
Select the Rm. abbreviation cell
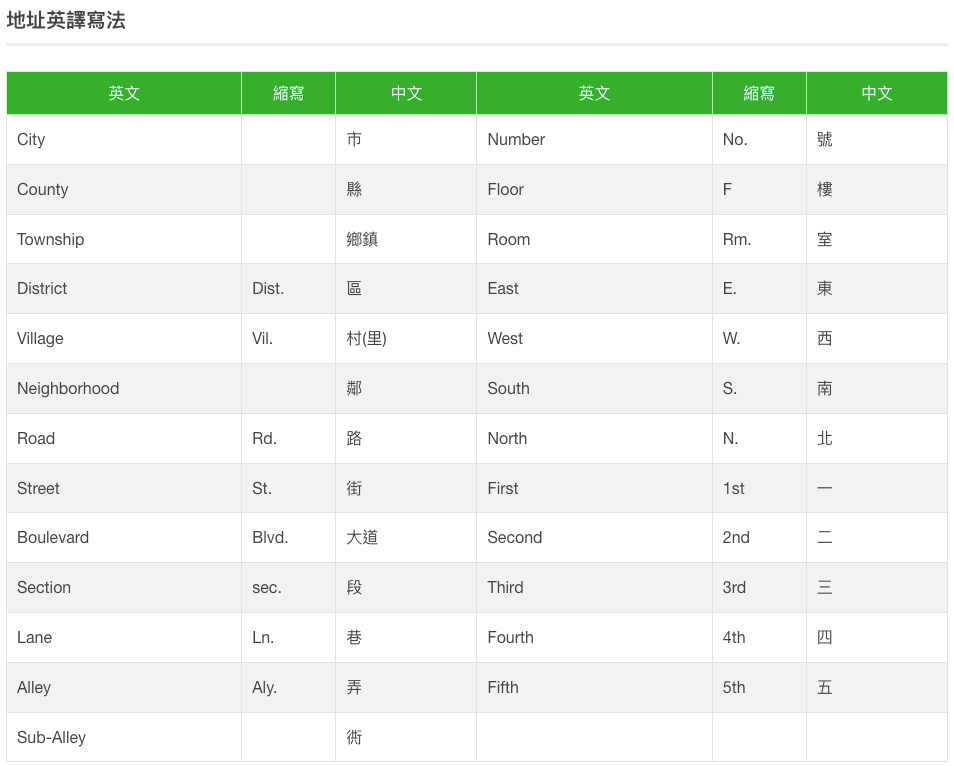tap(737, 239)
